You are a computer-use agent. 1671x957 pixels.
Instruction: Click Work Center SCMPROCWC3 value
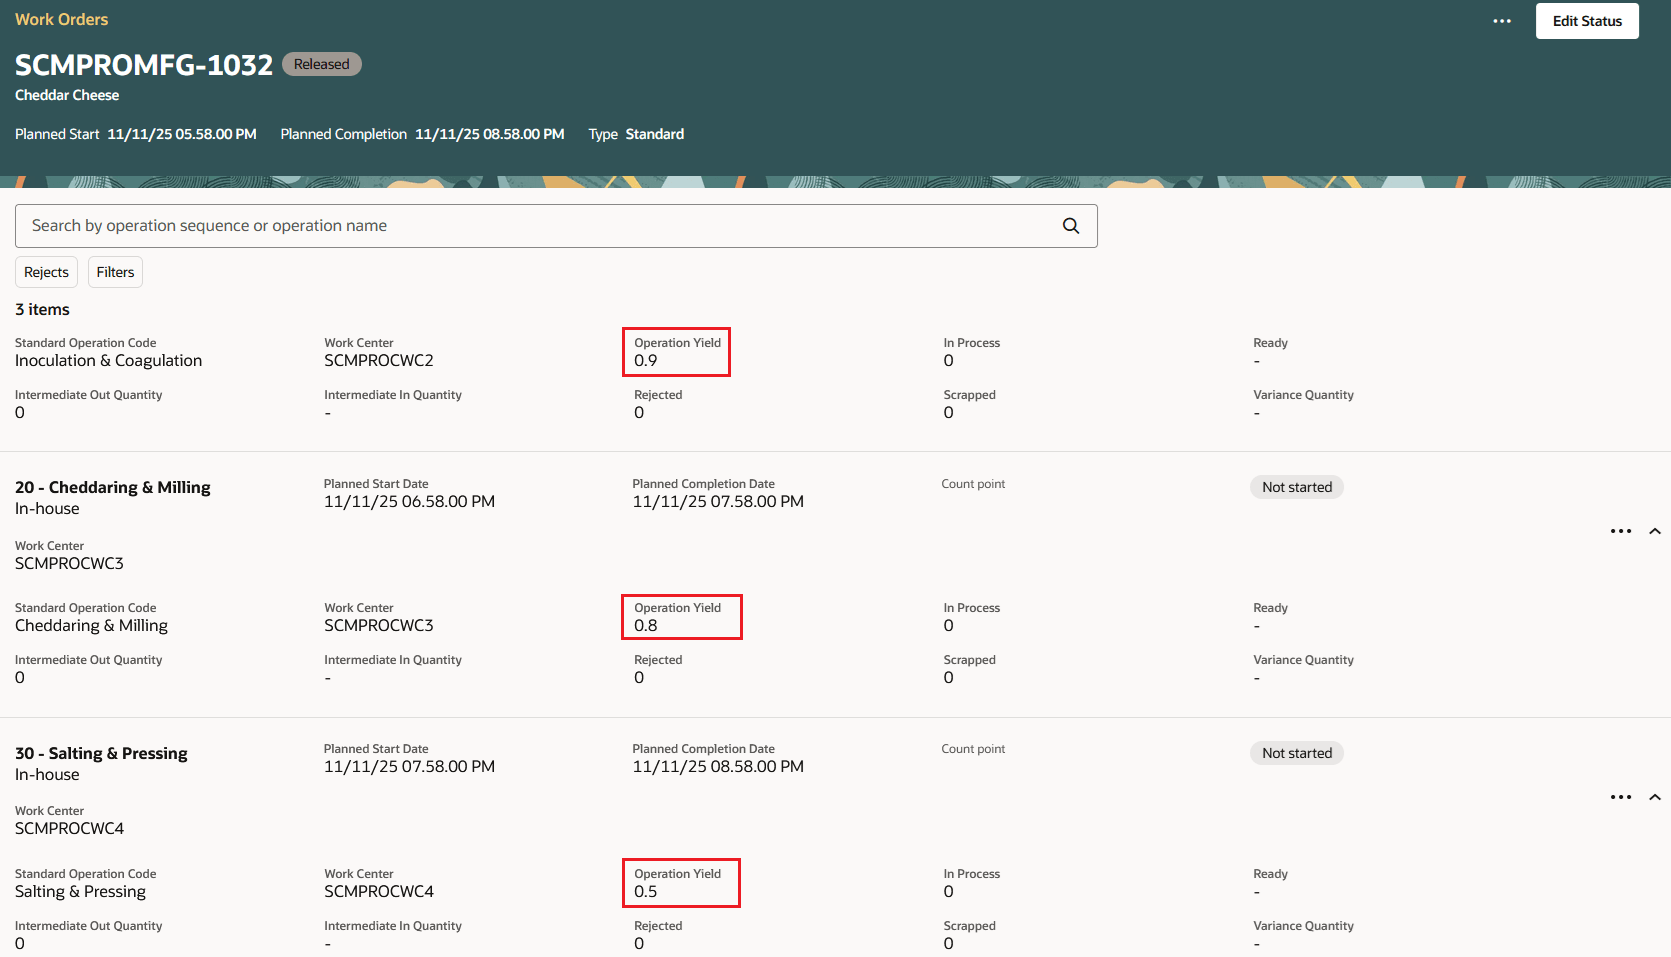(x=378, y=625)
